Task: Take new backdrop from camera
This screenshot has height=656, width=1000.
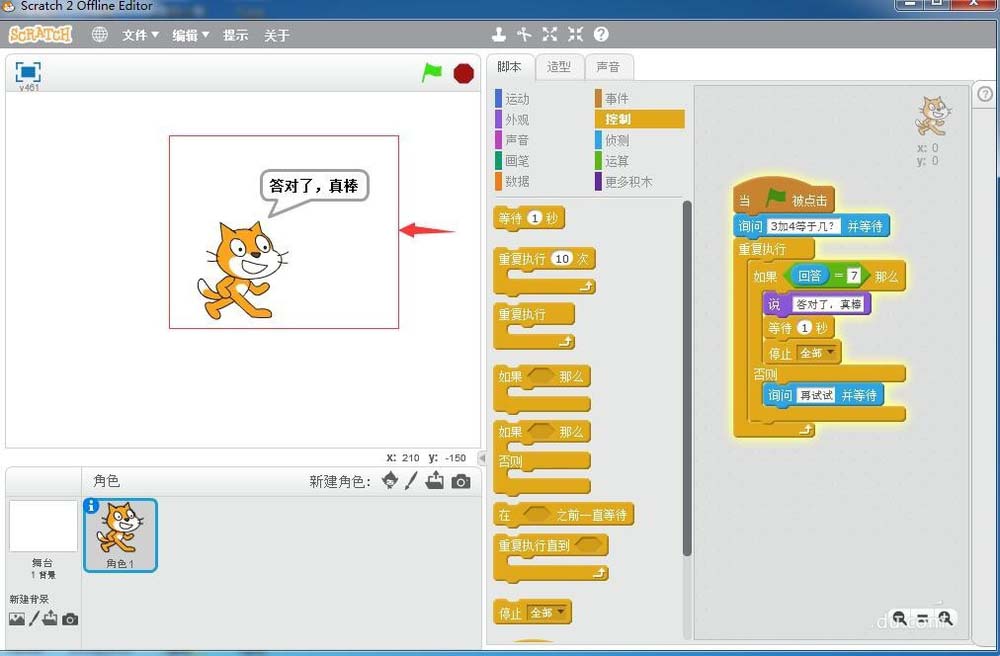Action: pyautogui.click(x=70, y=619)
